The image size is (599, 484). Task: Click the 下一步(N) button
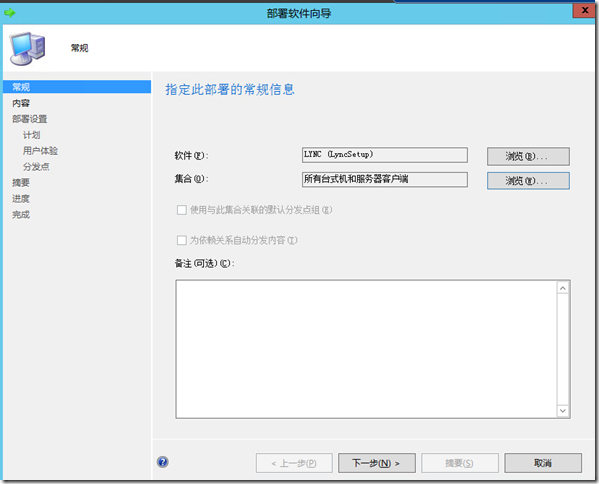pyautogui.click(x=377, y=463)
